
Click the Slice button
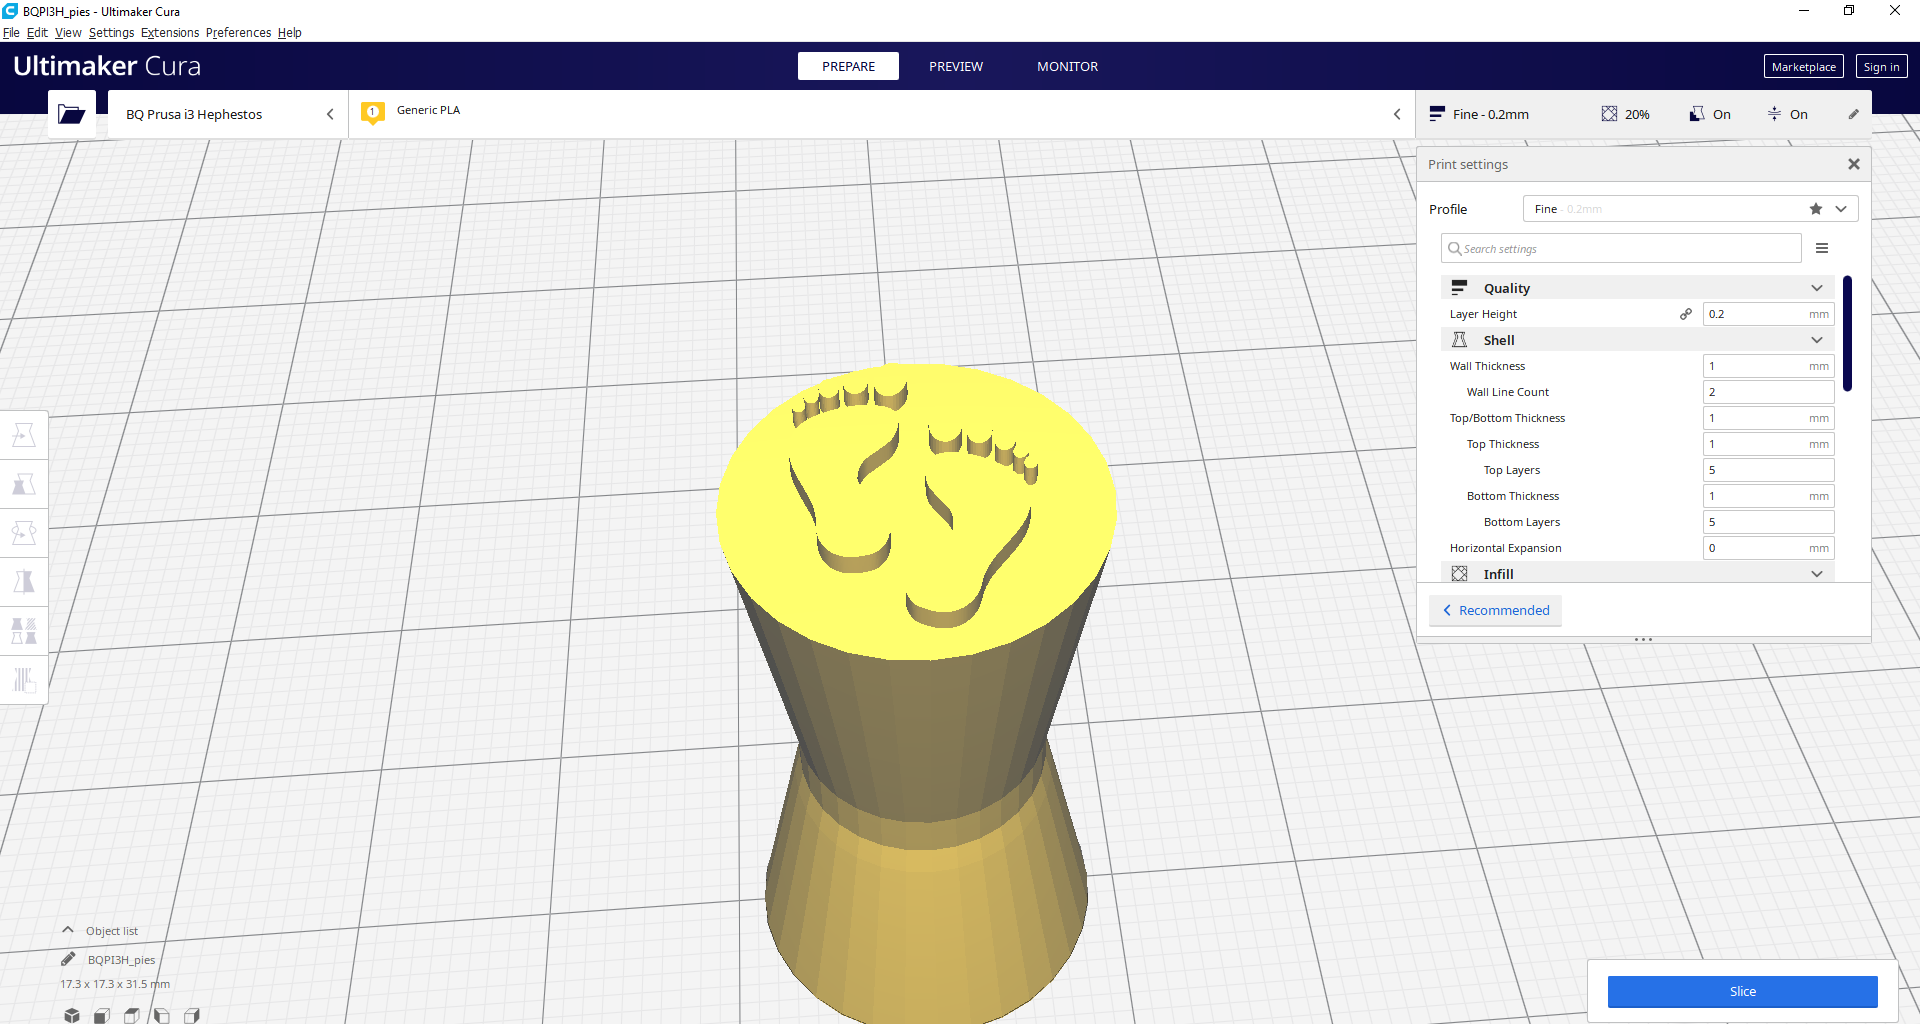click(1742, 991)
